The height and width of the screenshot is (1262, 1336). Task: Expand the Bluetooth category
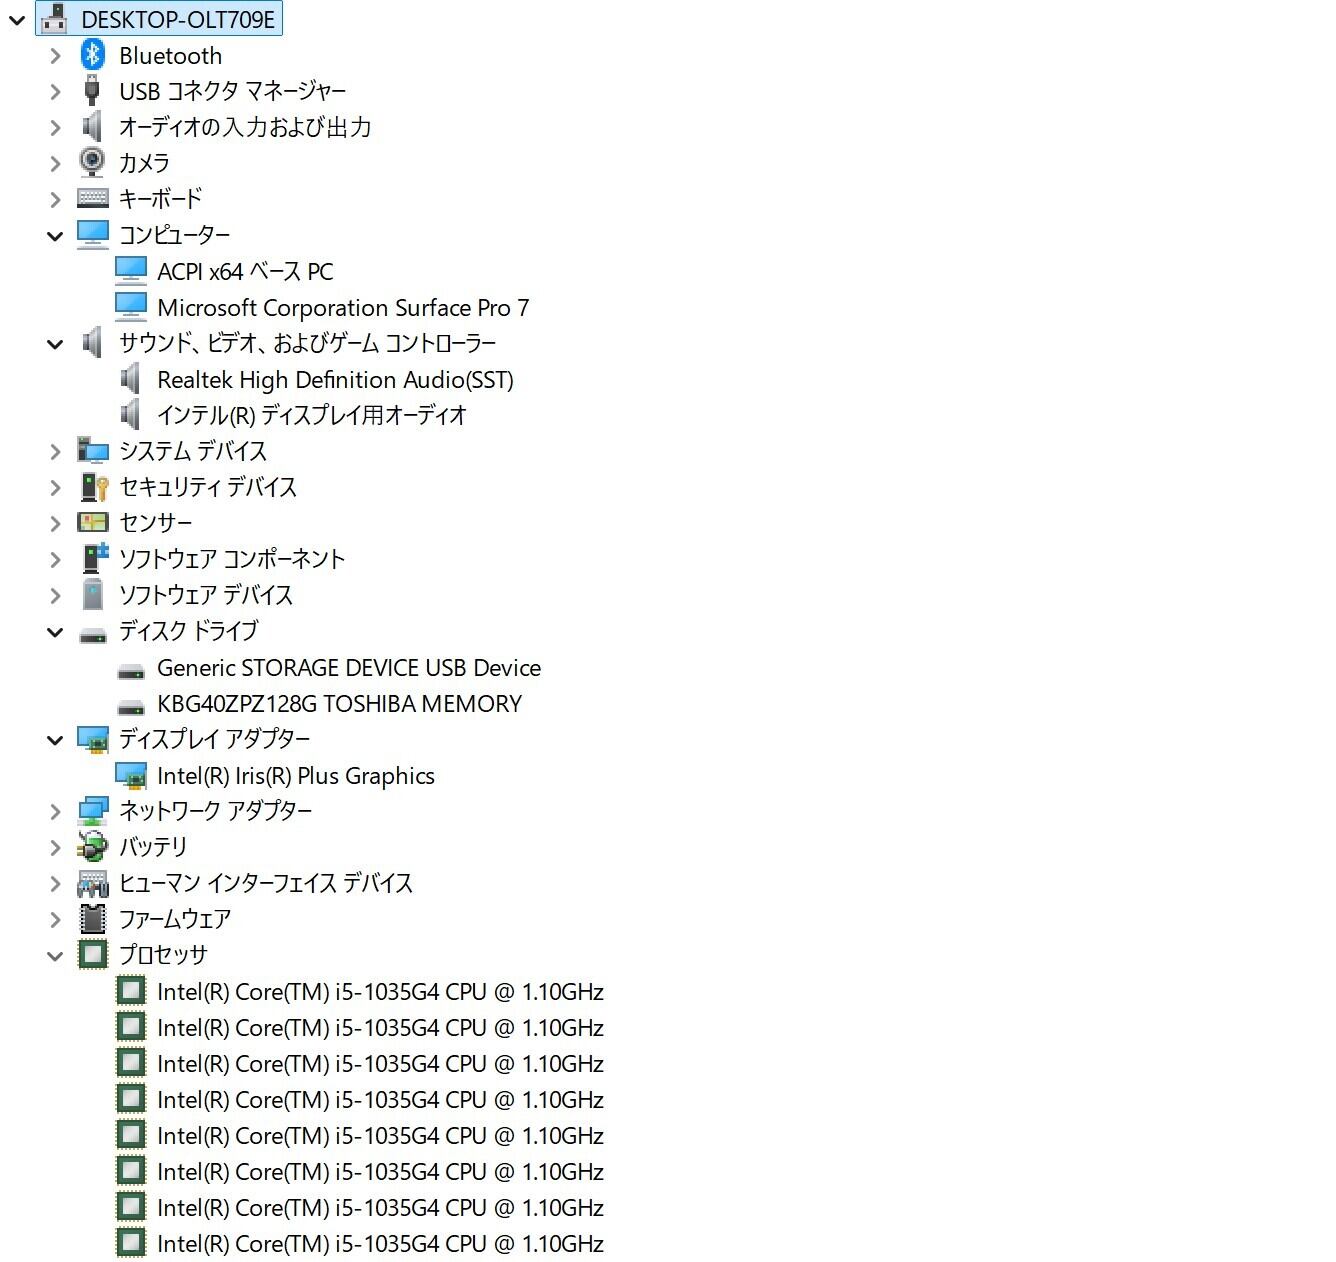[x=56, y=56]
